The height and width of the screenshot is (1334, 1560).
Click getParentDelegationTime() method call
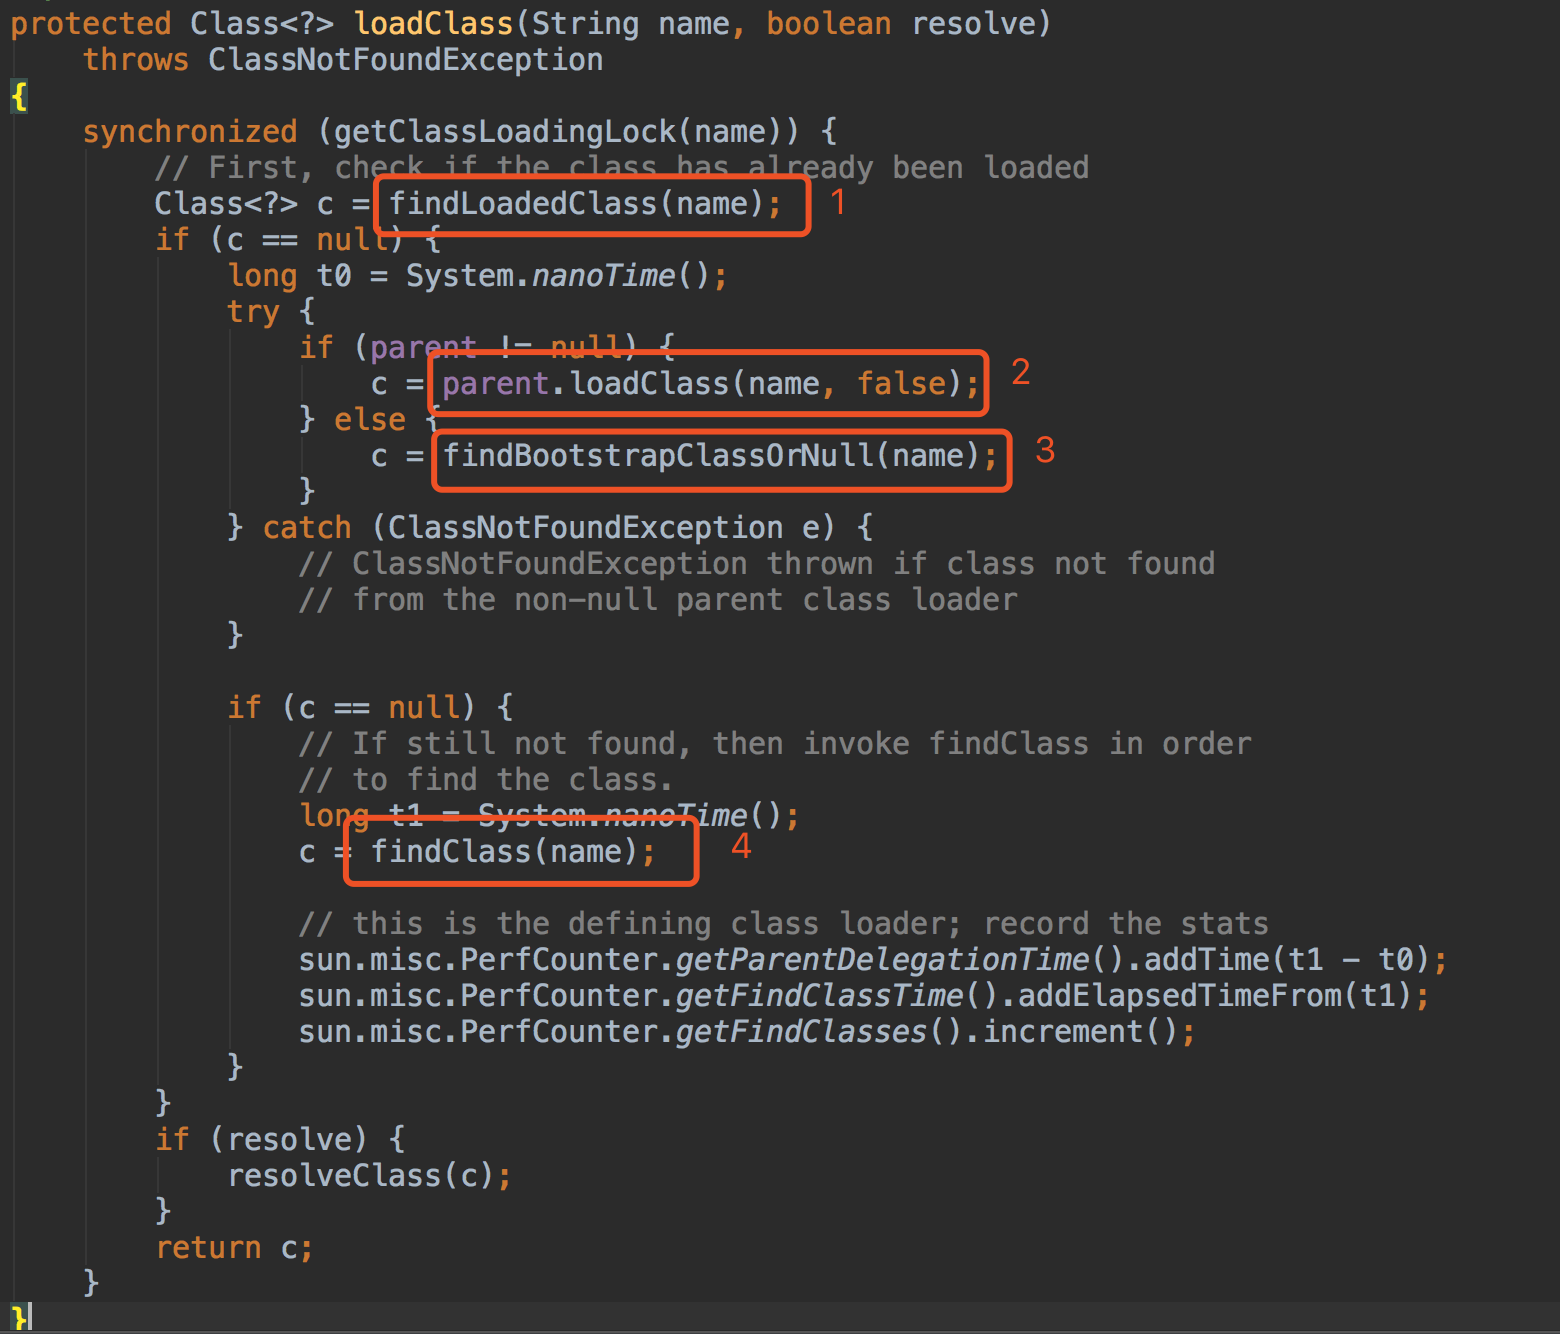[x=900, y=959]
